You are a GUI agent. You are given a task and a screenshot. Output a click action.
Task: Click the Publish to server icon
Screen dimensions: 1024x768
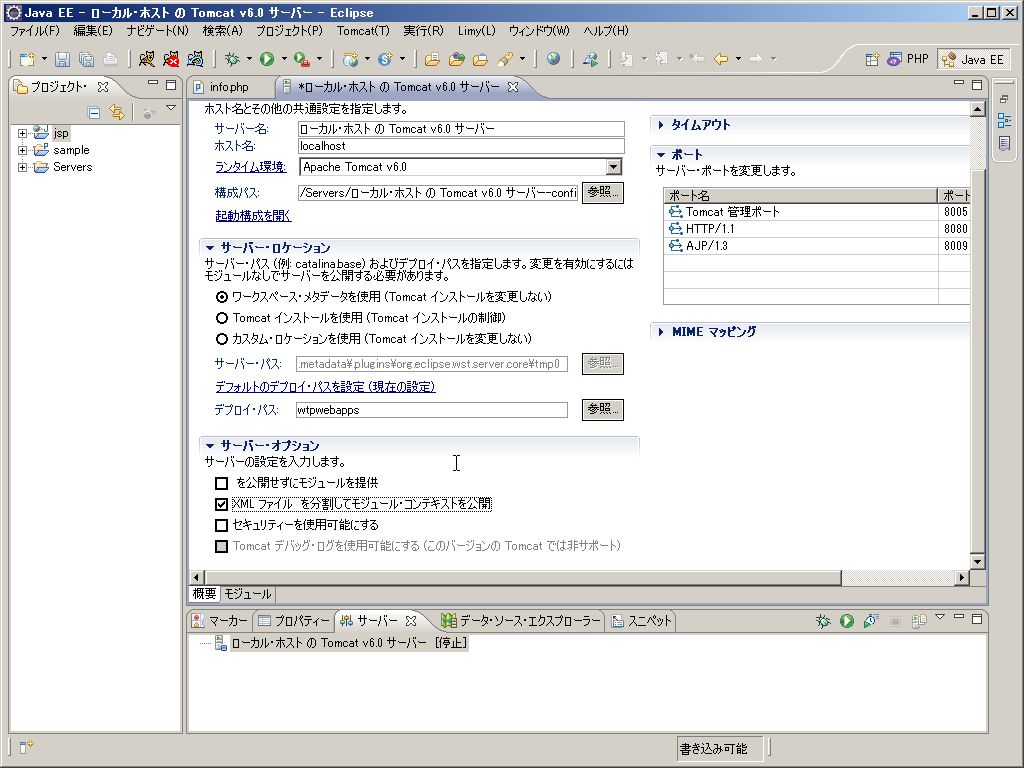tap(920, 621)
